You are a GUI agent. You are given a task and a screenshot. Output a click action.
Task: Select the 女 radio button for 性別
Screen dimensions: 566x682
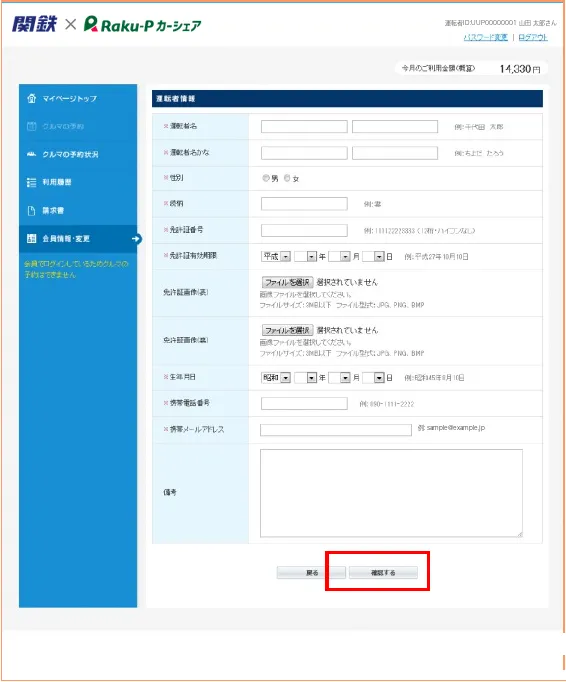(x=287, y=178)
